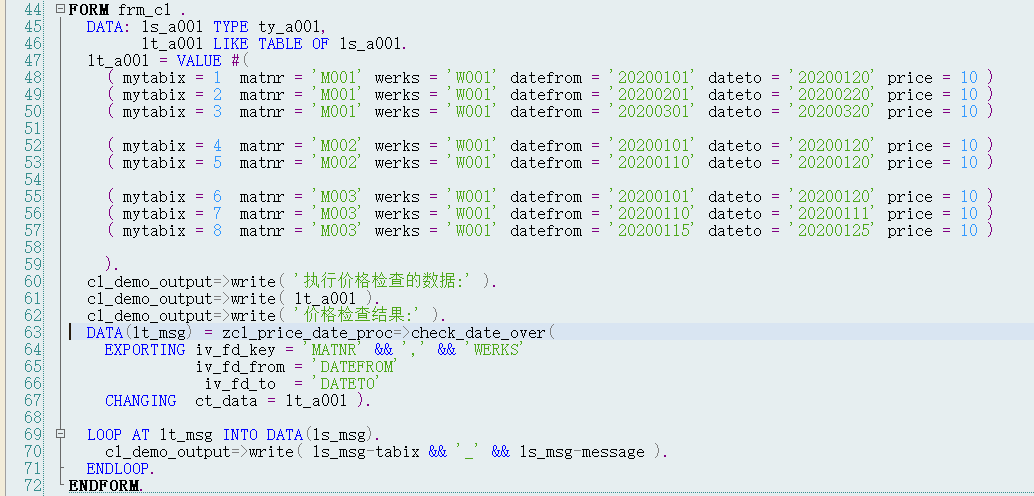
Task: Click mytabix value 1 on line 48
Action: [218, 78]
